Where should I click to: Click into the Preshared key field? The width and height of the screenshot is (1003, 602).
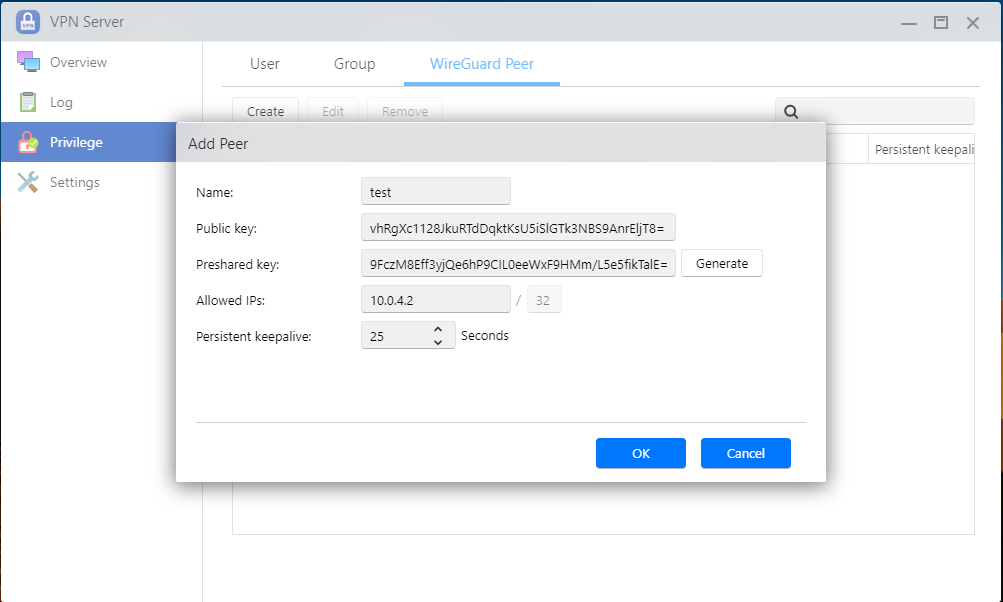tap(518, 264)
